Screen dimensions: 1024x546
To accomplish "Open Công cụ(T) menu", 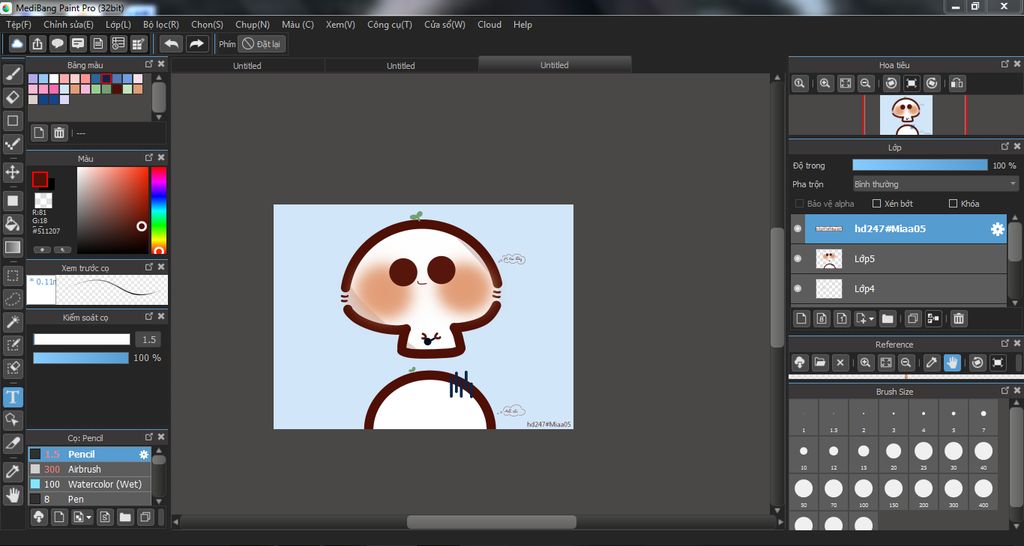I will 390,24.
